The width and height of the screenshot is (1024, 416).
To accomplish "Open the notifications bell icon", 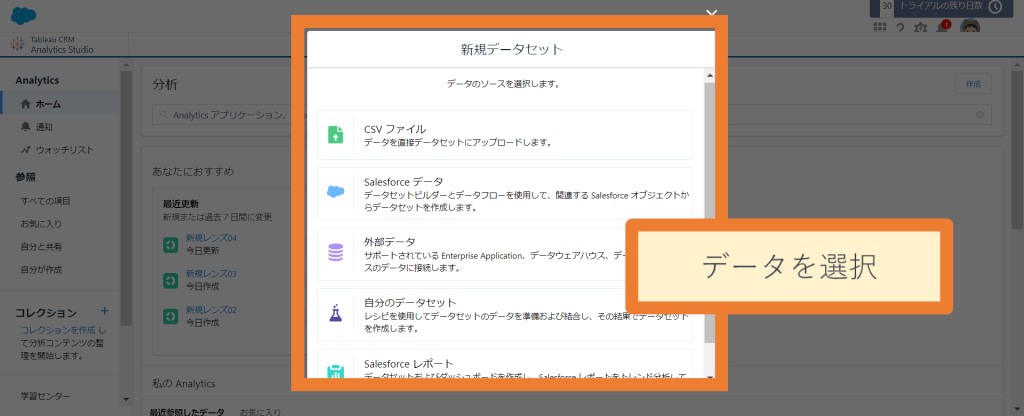I will click(942, 27).
